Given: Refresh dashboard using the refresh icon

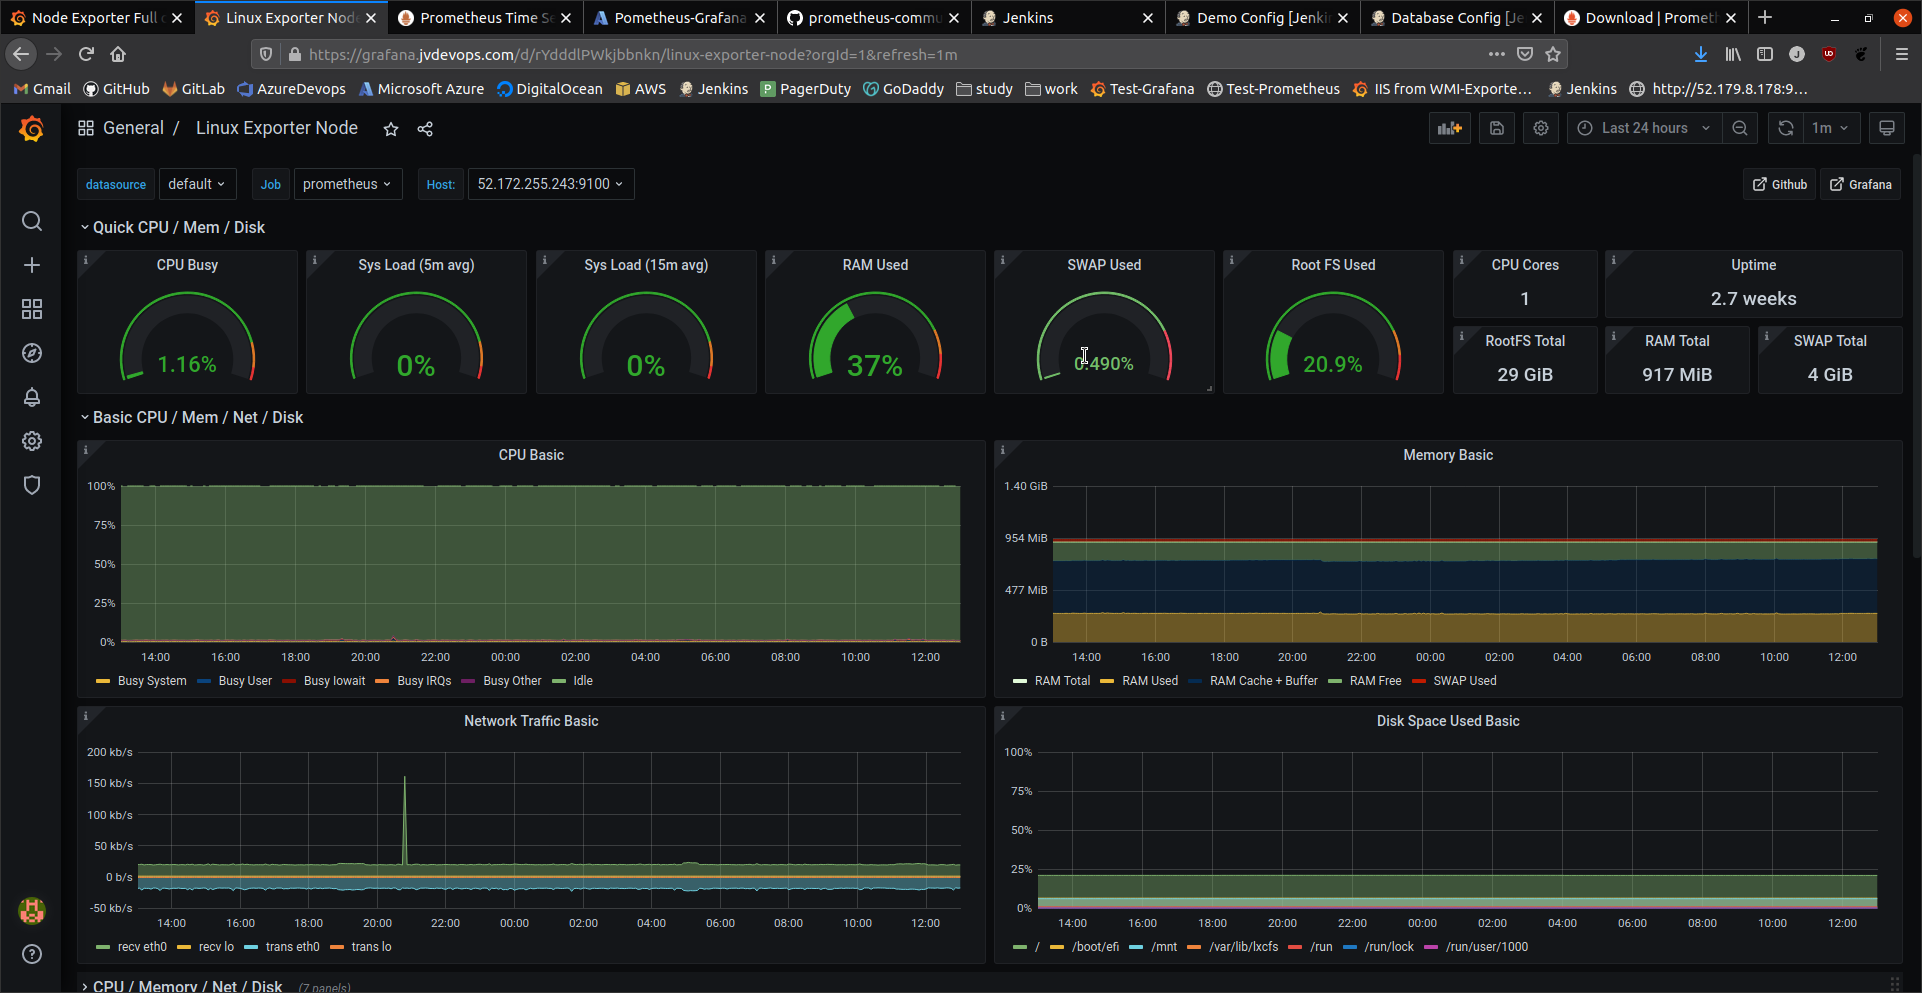Looking at the screenshot, I should coord(1786,128).
